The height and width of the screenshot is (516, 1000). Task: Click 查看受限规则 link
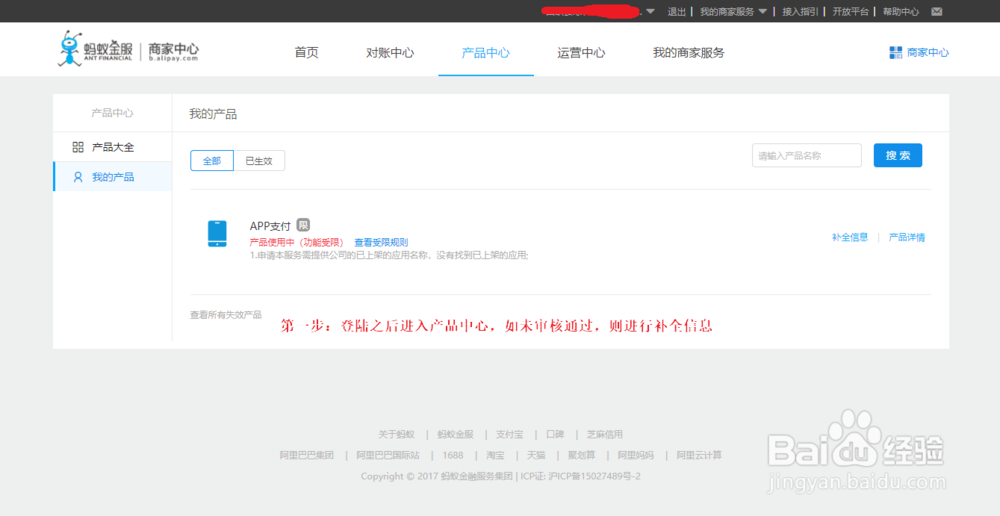click(x=381, y=242)
